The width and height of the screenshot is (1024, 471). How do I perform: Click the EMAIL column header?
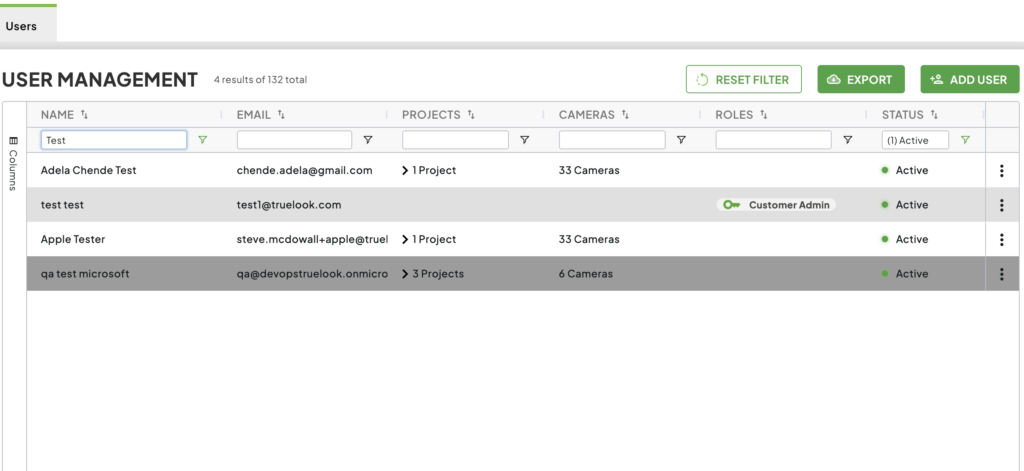[253, 114]
